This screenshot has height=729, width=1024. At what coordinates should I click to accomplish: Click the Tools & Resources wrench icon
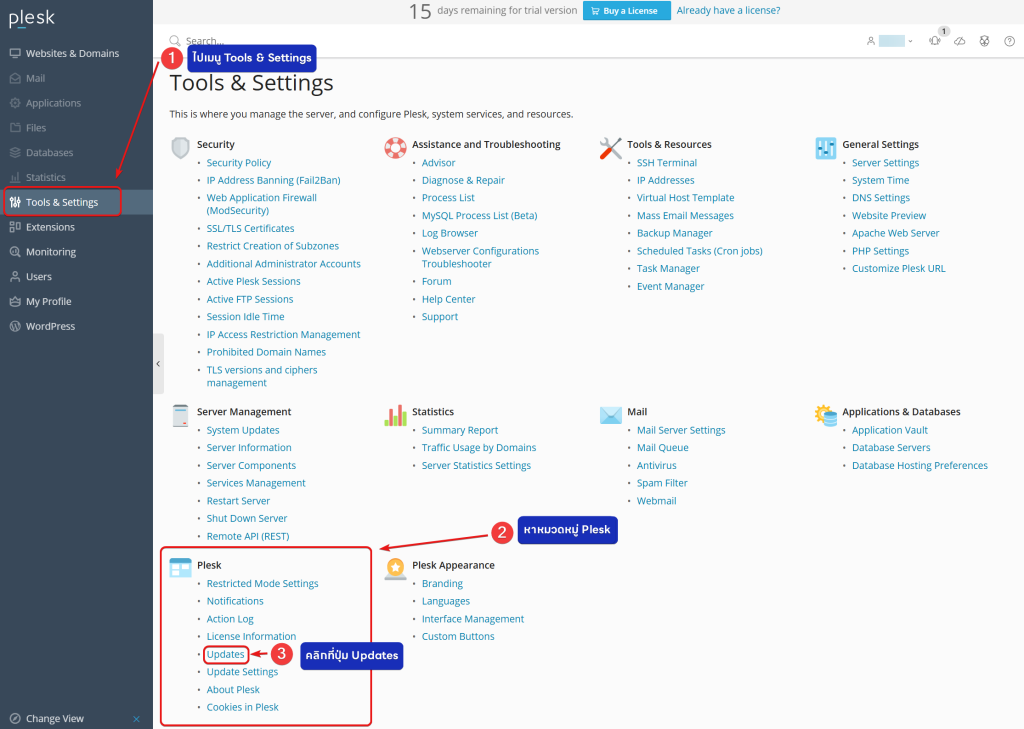coord(610,148)
